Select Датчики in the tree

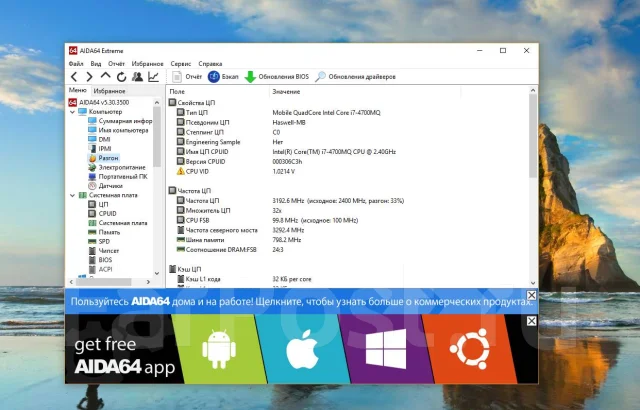[105, 186]
